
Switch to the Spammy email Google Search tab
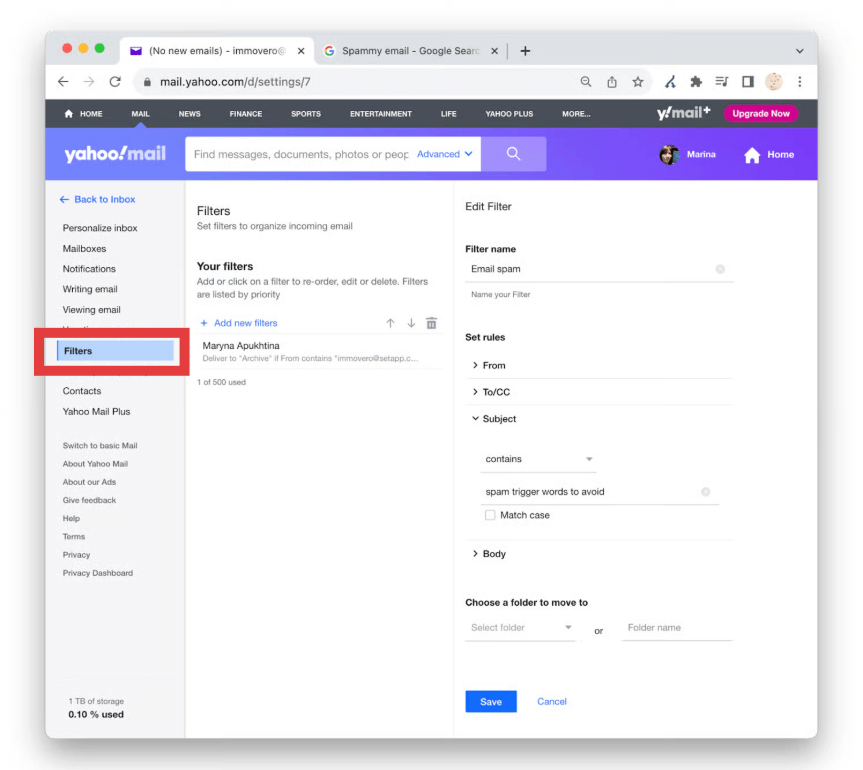[x=408, y=51]
